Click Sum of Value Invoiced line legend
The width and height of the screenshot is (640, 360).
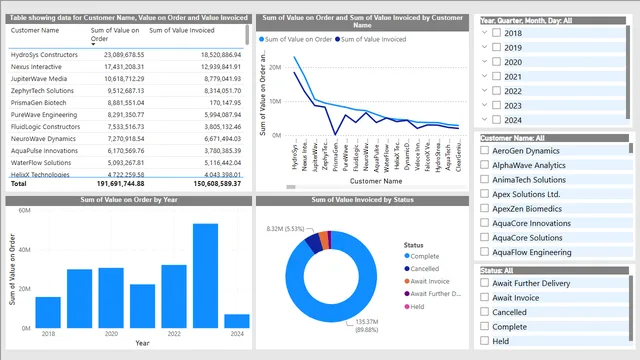[x=371, y=39]
